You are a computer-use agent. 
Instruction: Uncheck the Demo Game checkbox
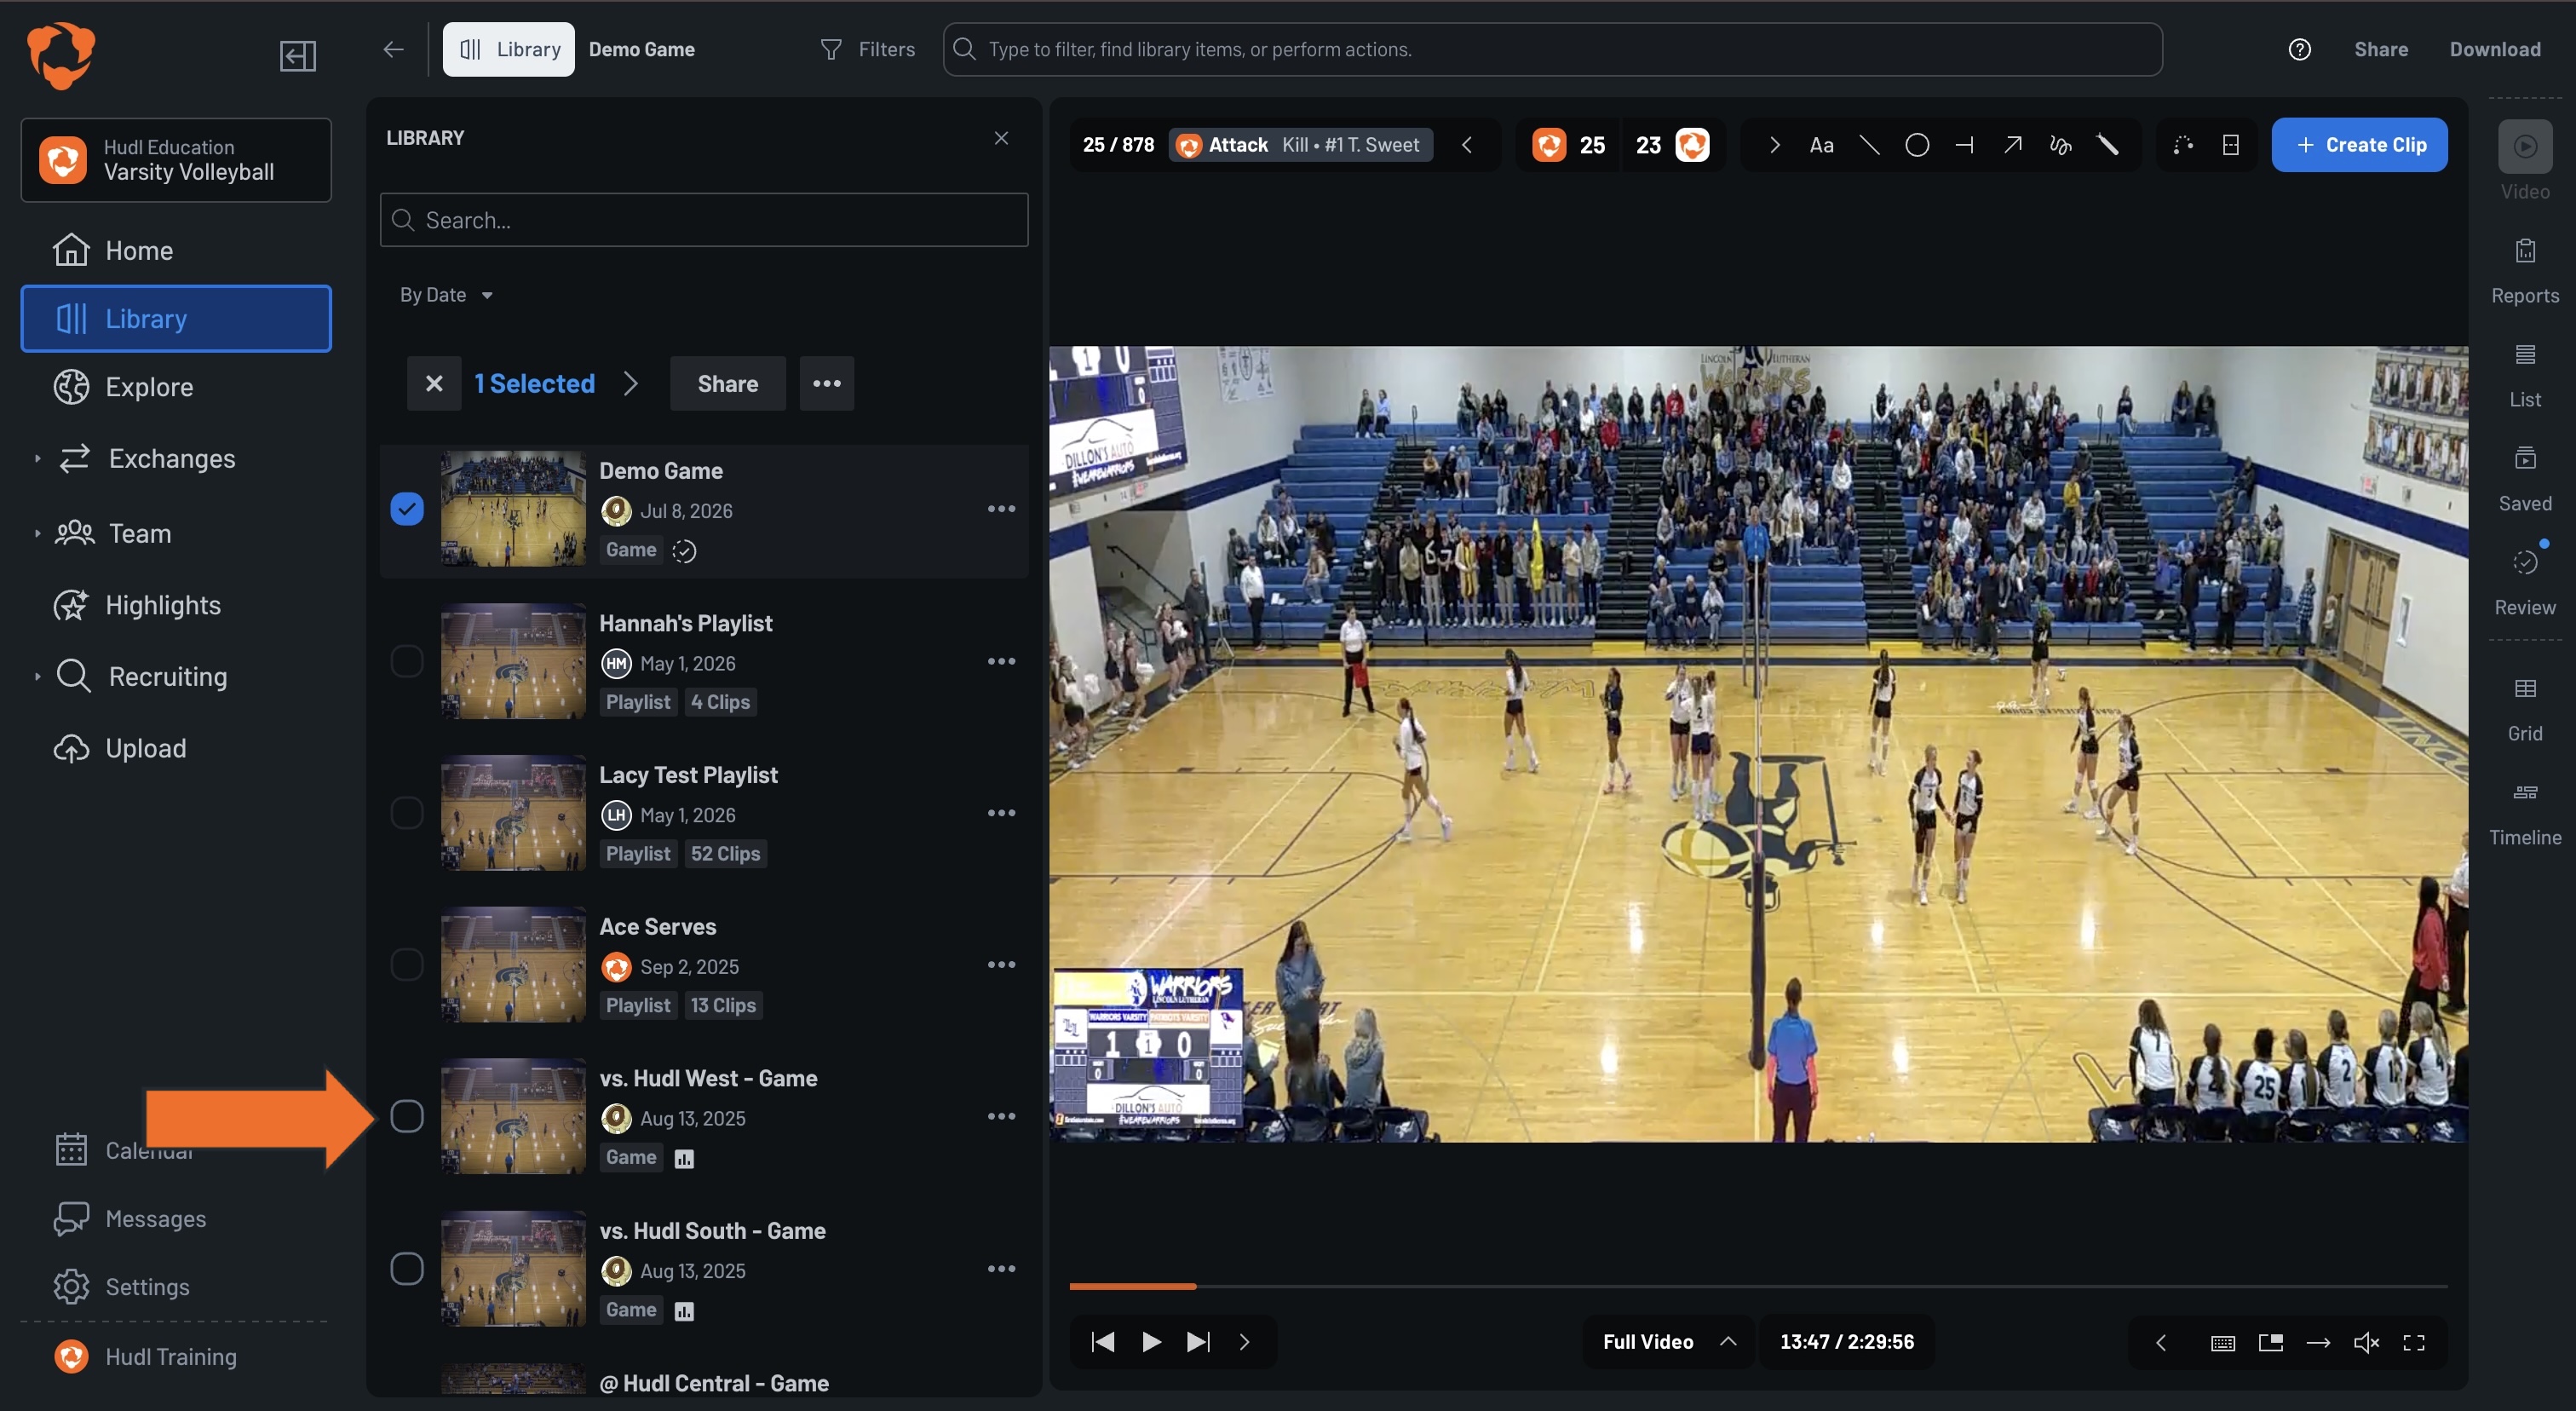click(x=406, y=509)
